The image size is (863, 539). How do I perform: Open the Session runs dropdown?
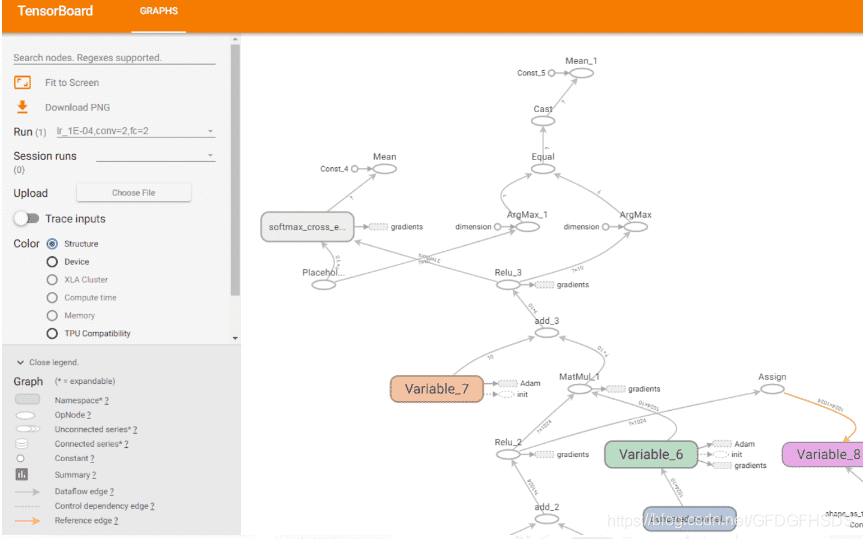click(156, 156)
